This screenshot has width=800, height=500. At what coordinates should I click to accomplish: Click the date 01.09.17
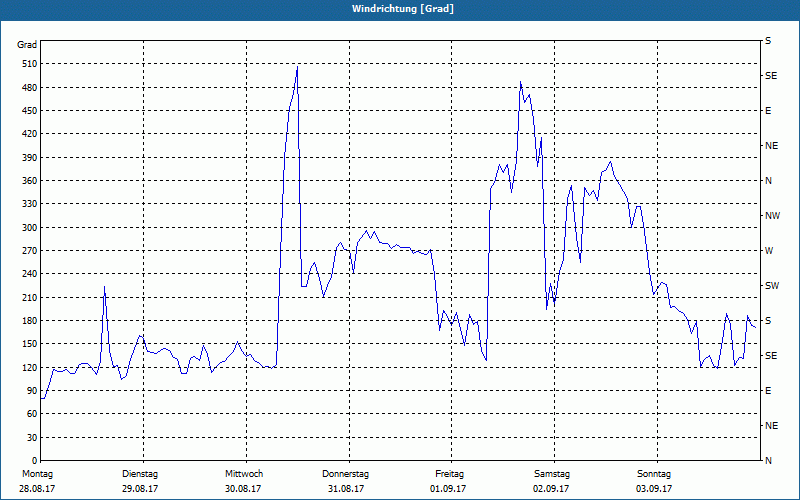(x=448, y=489)
